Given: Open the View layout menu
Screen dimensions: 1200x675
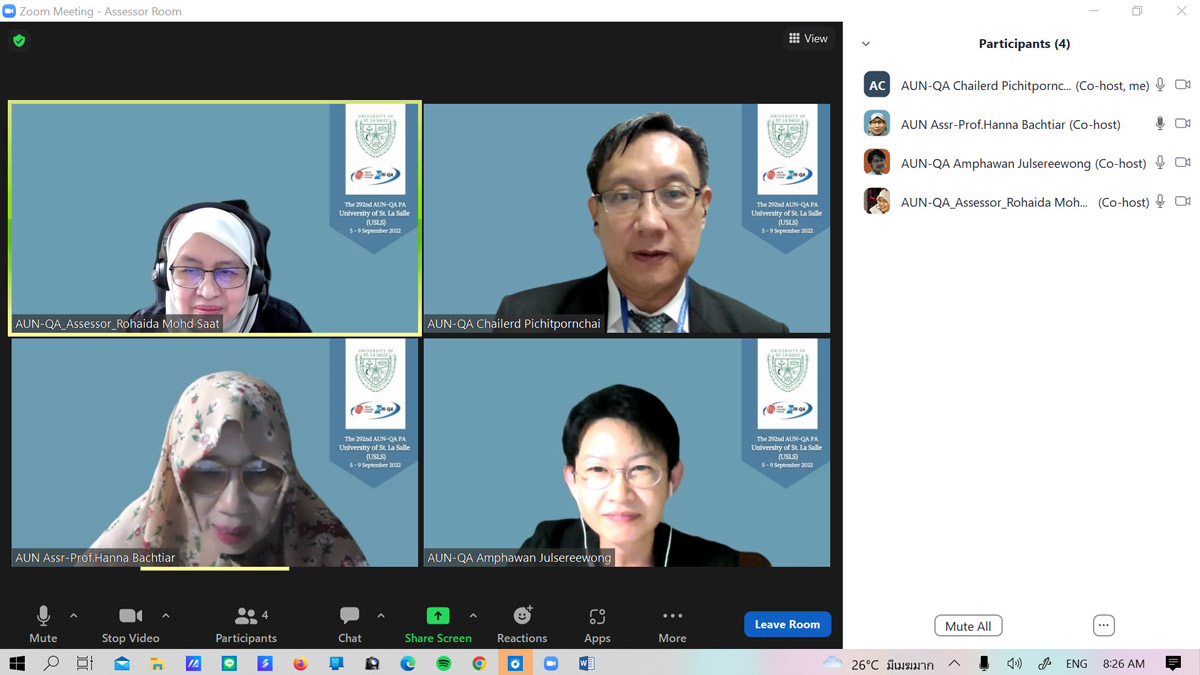Looking at the screenshot, I should pos(808,39).
